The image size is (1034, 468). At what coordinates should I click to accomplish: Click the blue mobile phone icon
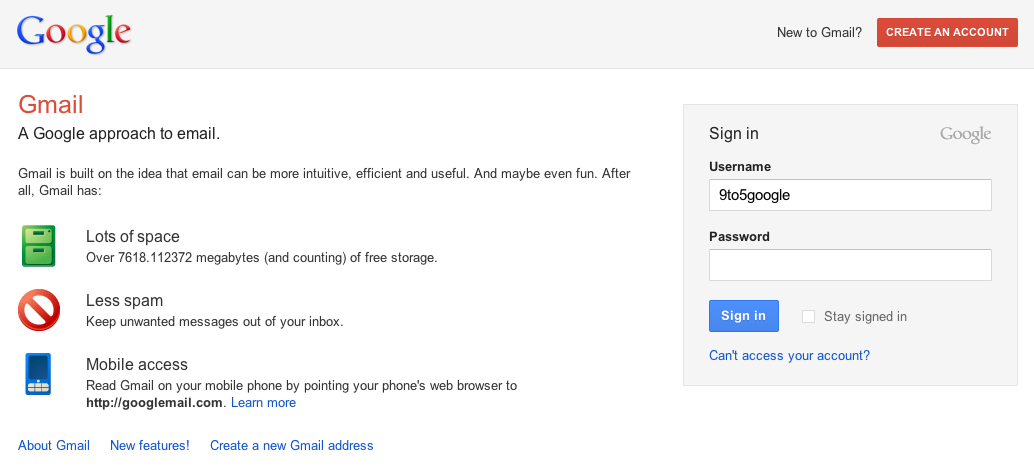tap(39, 374)
